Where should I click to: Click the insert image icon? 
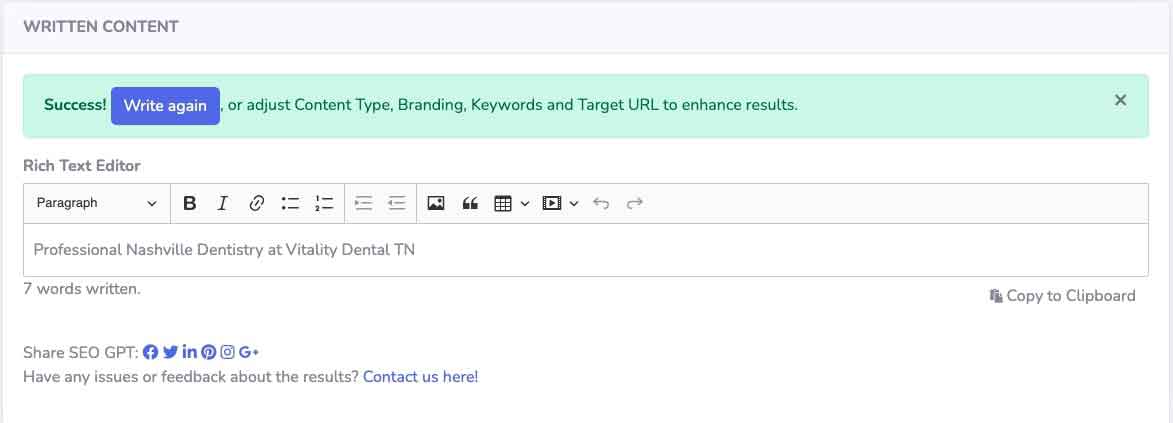pos(435,204)
